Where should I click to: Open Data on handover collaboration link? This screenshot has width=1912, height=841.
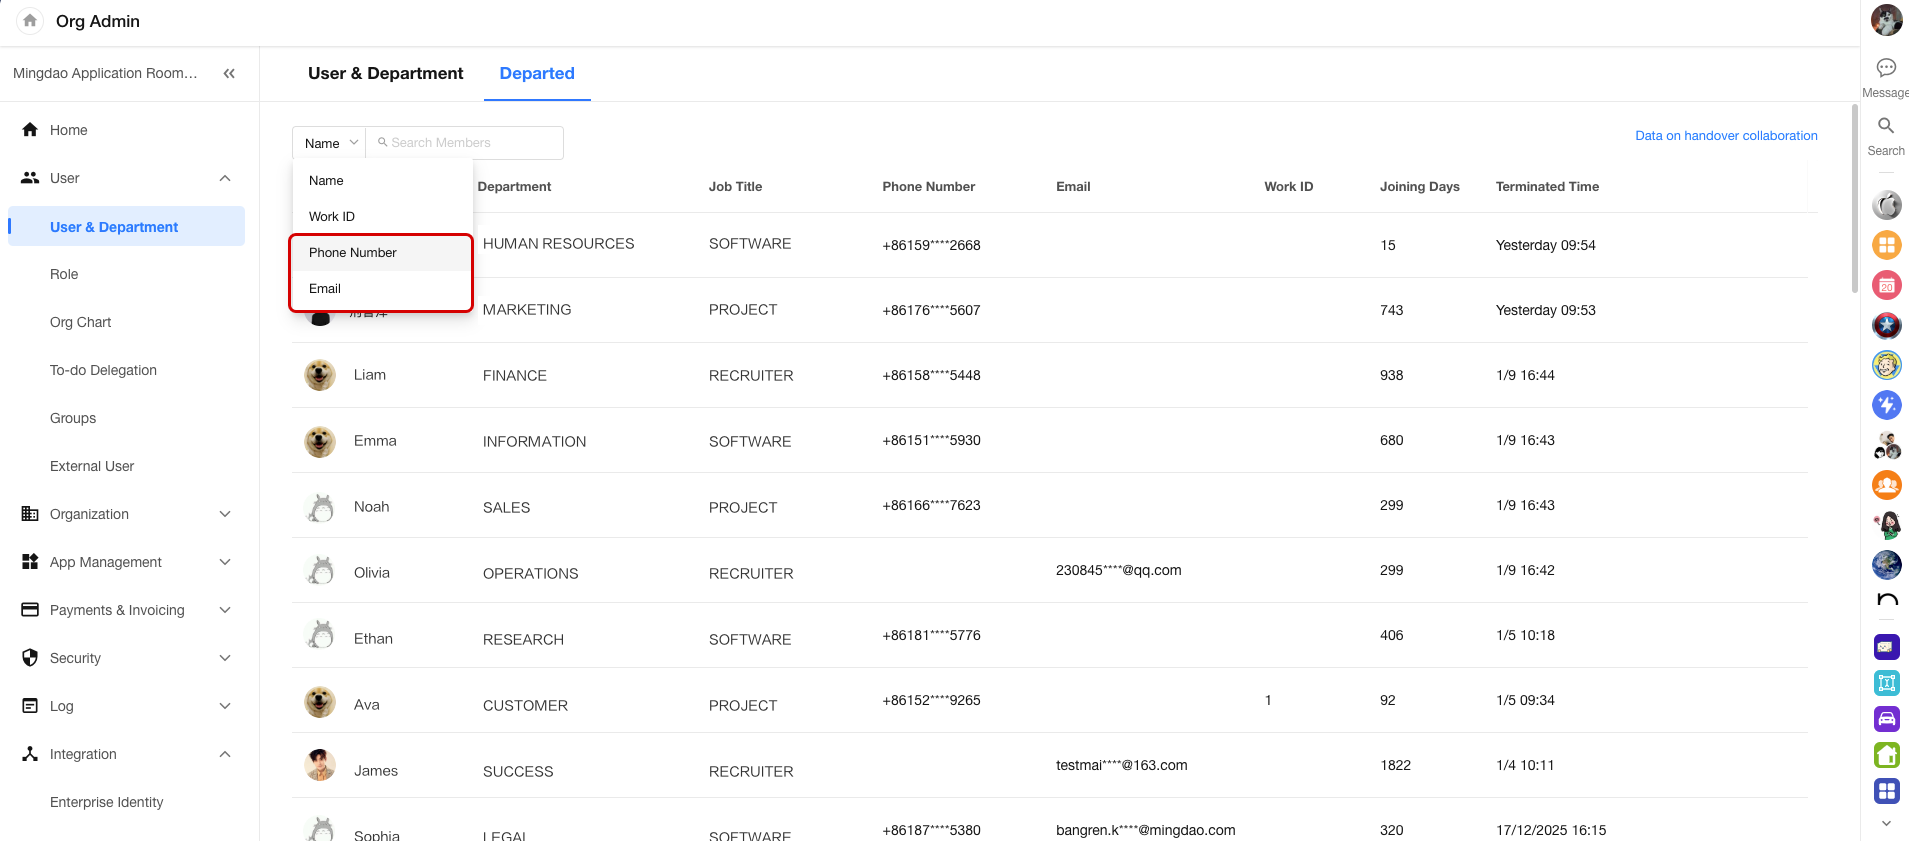[x=1726, y=136]
